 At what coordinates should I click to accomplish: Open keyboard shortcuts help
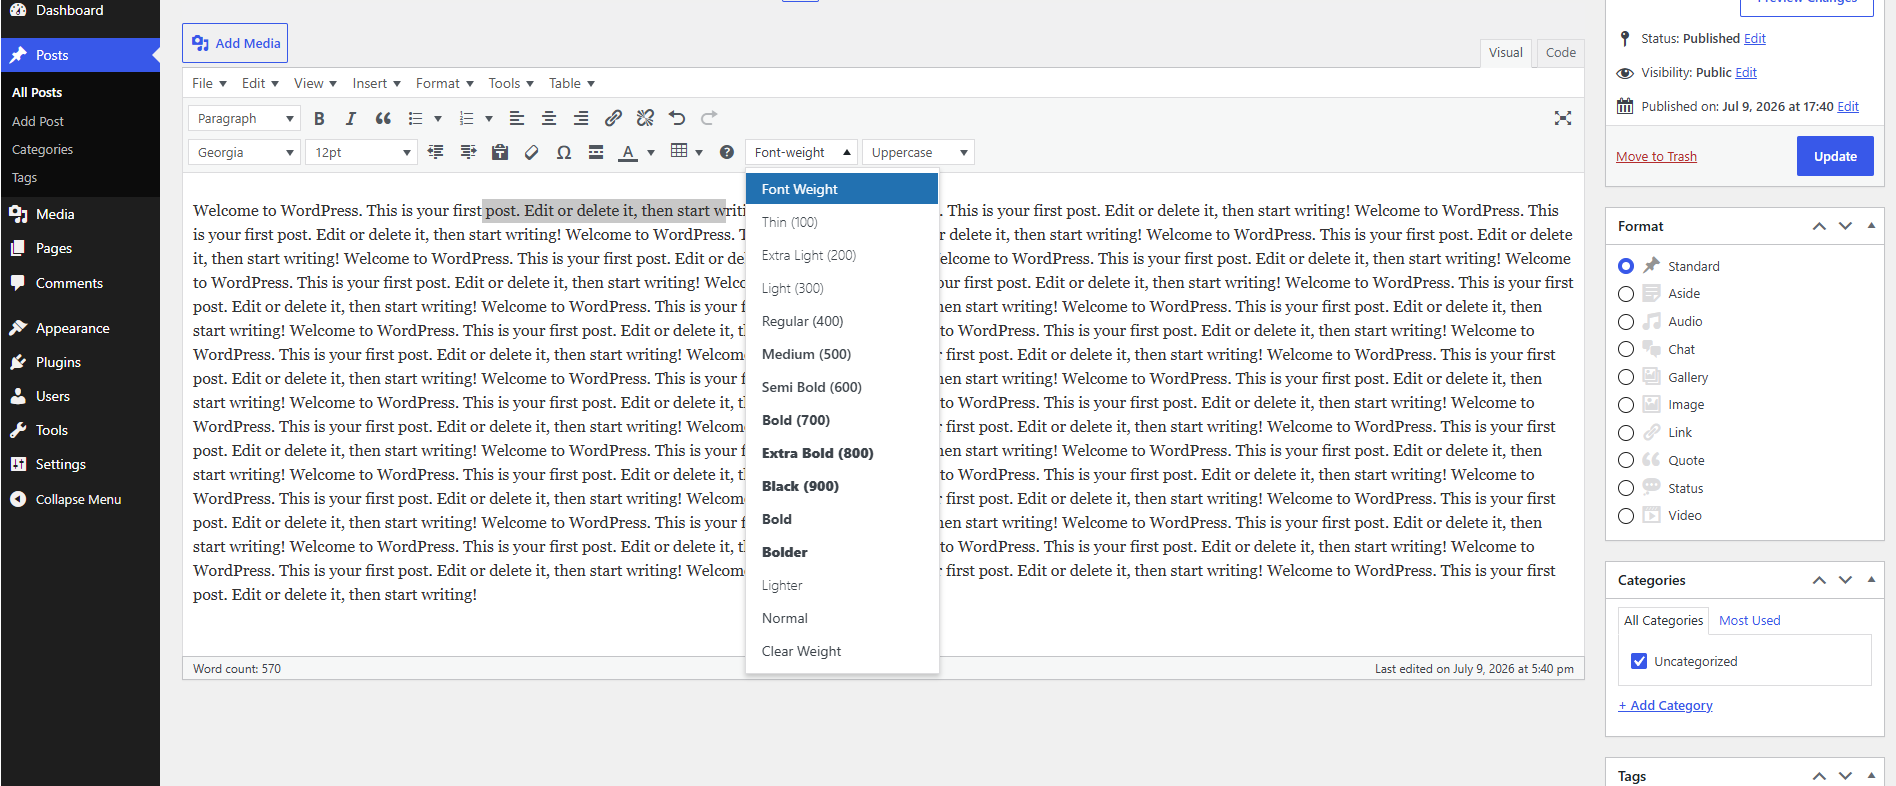click(x=727, y=152)
